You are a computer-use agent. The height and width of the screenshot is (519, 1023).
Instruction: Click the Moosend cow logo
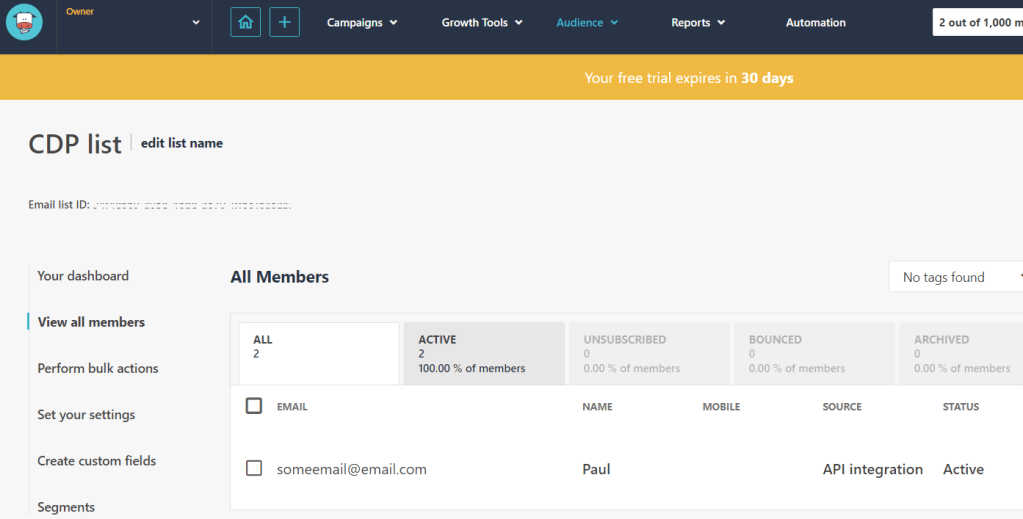[x=23, y=22]
